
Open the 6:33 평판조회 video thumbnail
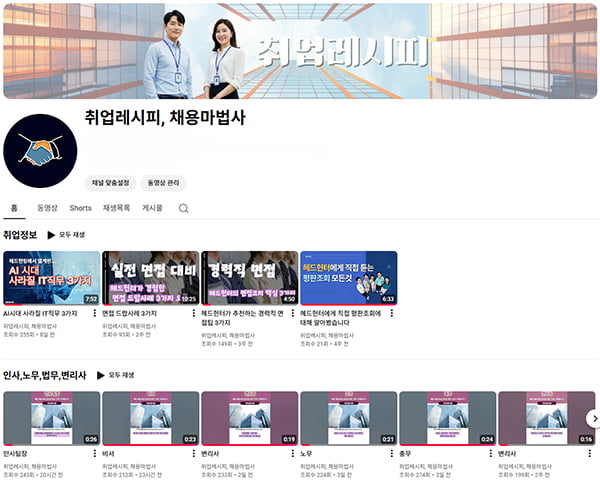coord(348,277)
